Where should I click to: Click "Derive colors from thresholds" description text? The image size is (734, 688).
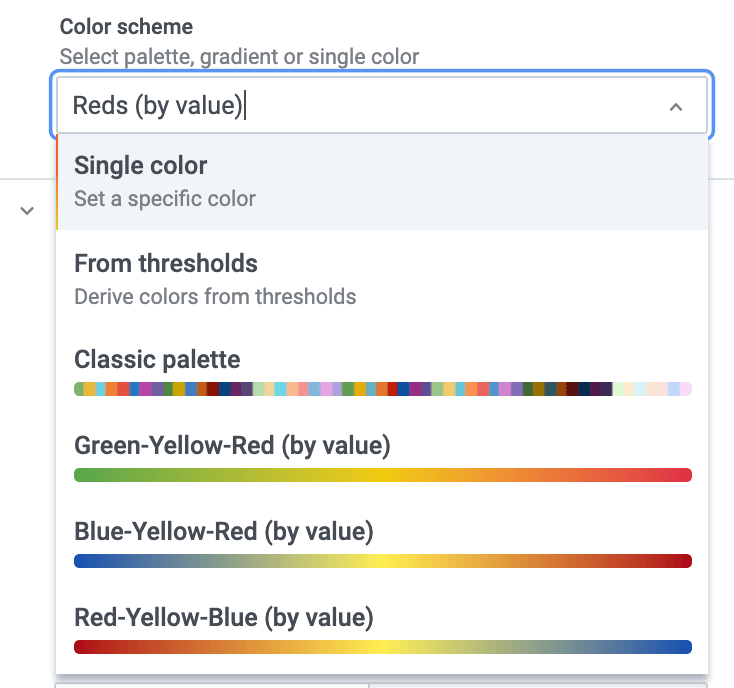[215, 296]
